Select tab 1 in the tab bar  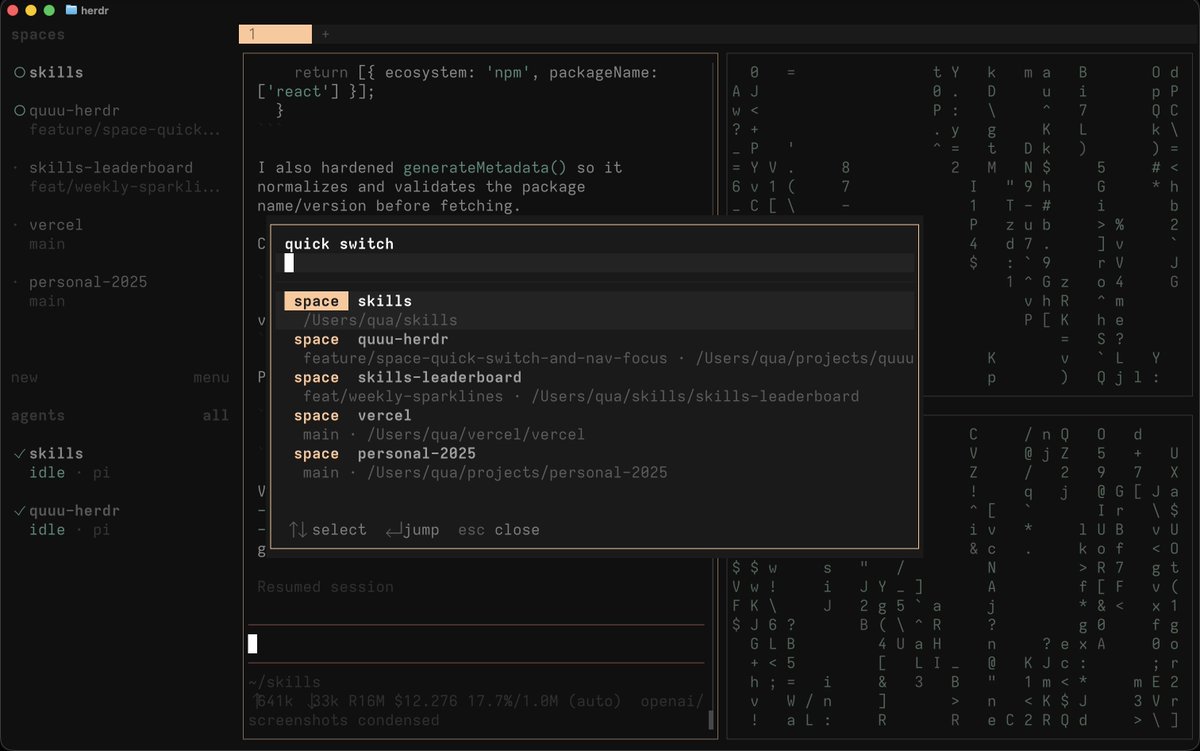click(x=275, y=34)
